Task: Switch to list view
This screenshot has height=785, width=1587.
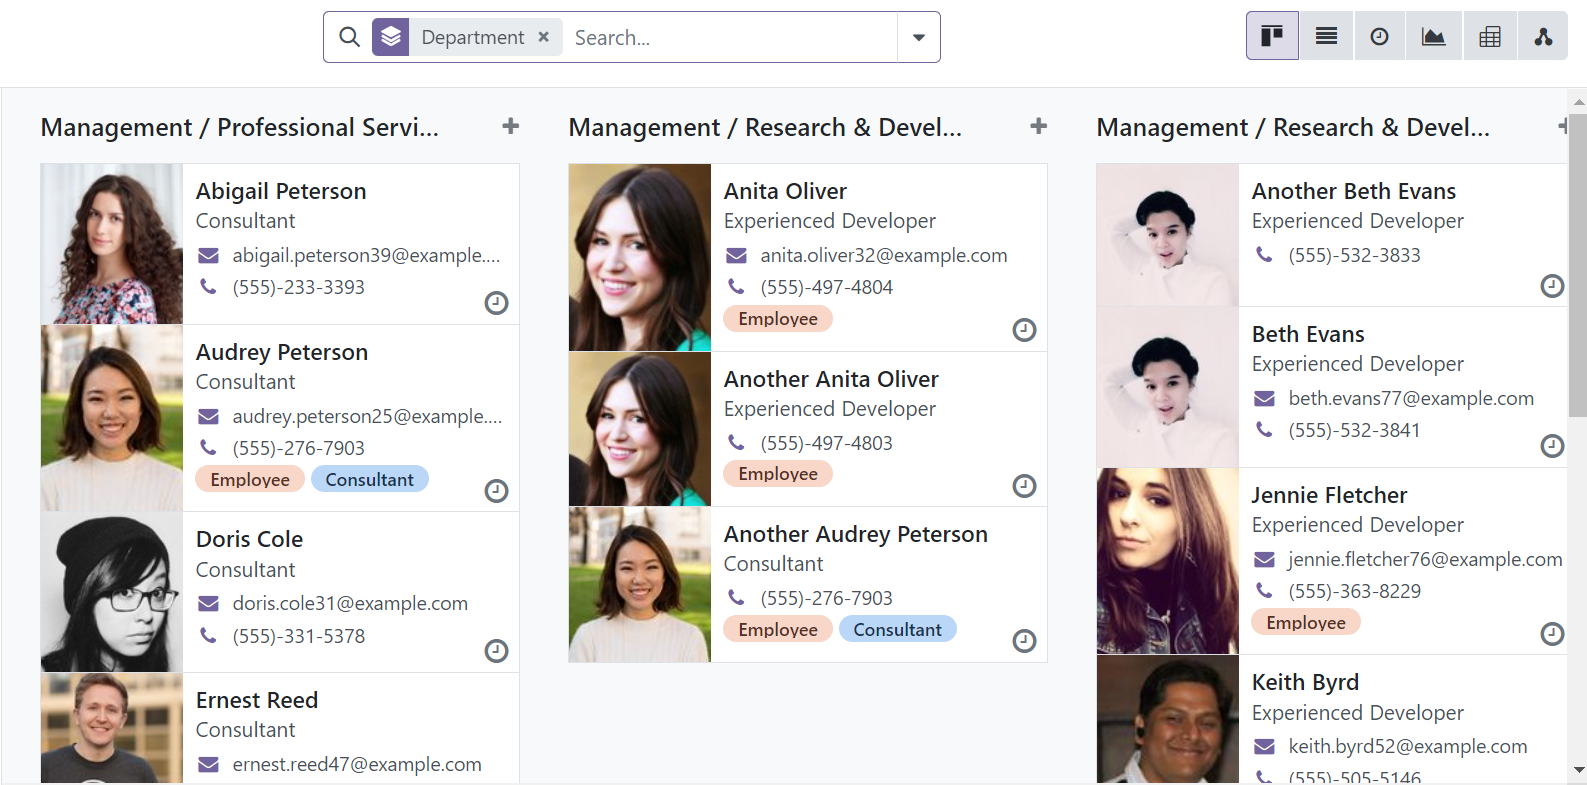Action: (x=1326, y=37)
